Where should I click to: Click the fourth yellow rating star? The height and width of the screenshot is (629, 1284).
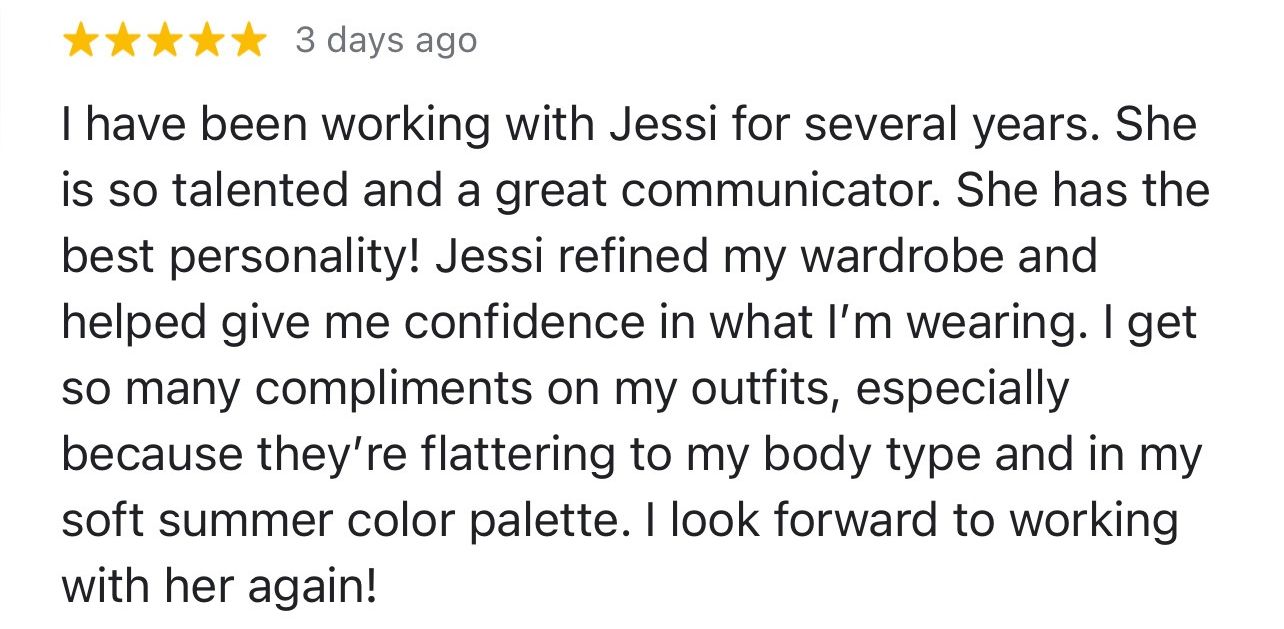pos(205,41)
